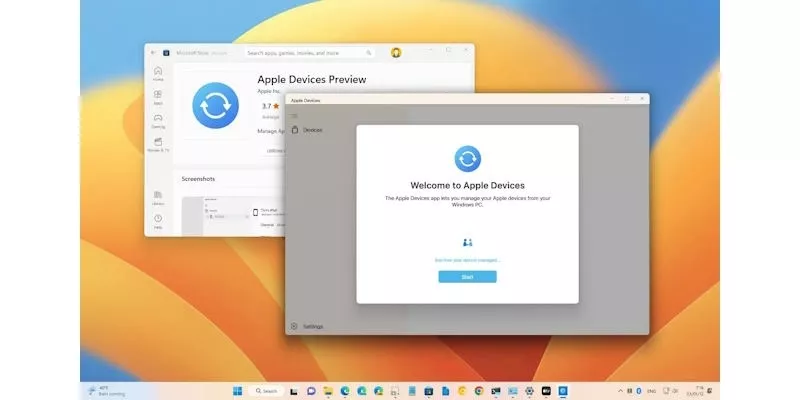Screen dimensions: 800x400
Task: Open the Chat app on taskbar
Action: point(311,391)
